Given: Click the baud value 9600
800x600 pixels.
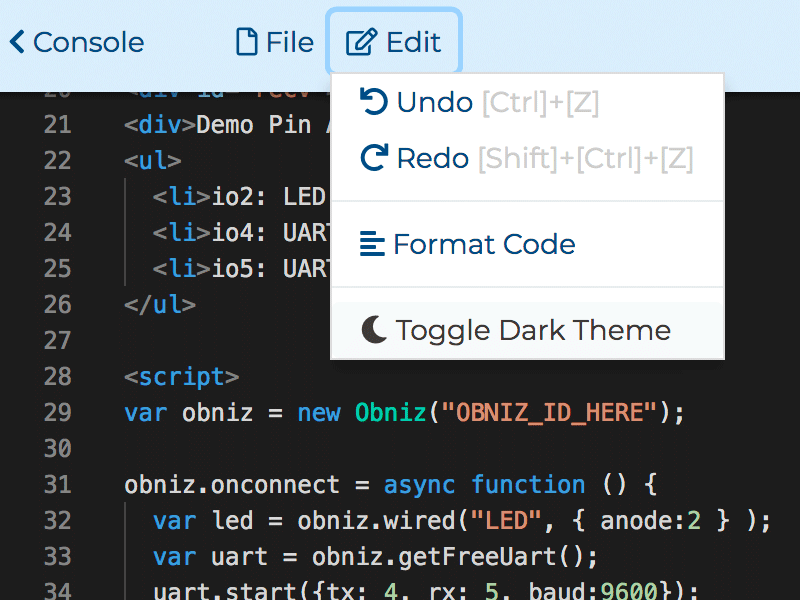Looking at the screenshot, I should point(629,591).
